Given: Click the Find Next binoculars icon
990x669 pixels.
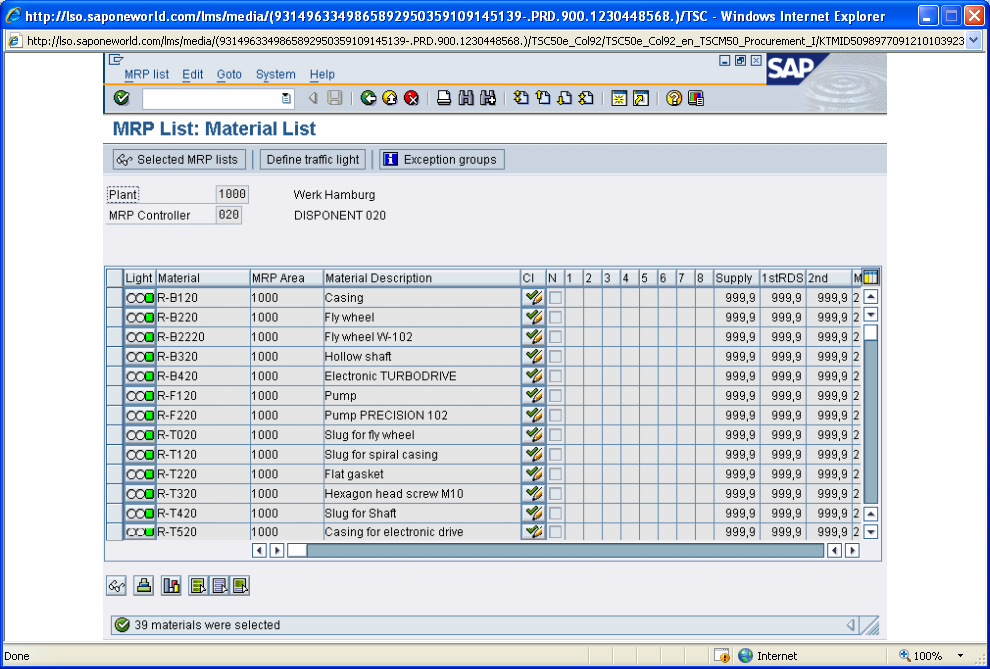Looking at the screenshot, I should tap(488, 98).
